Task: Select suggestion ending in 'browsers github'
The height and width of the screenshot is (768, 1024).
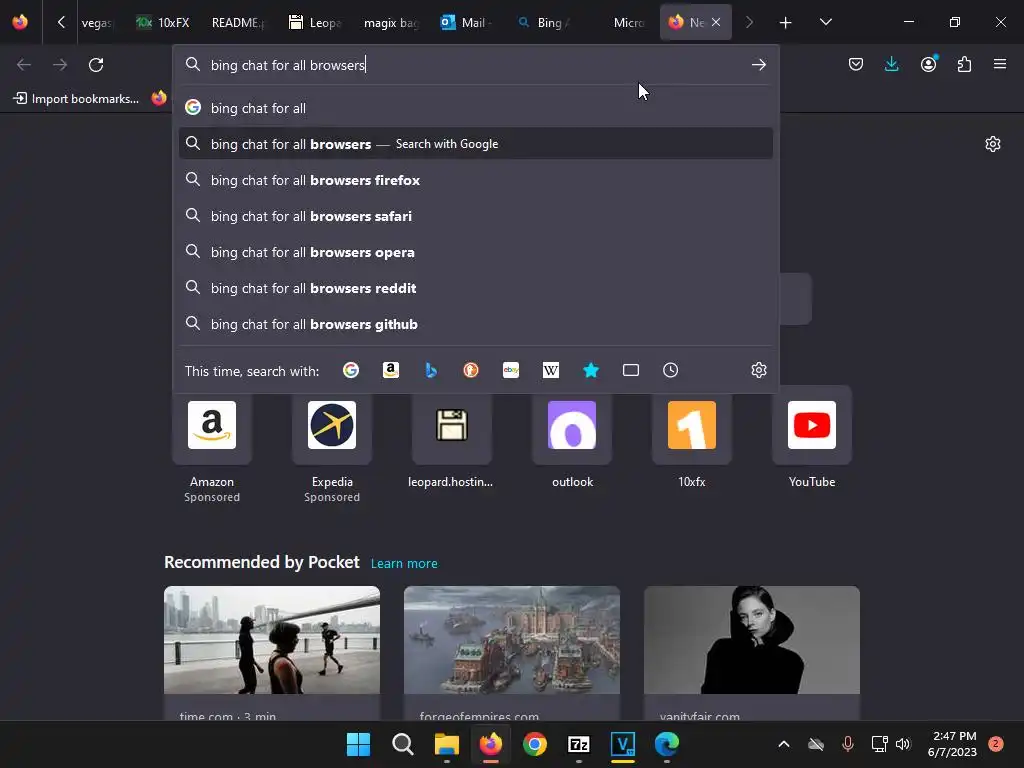Action: click(476, 324)
